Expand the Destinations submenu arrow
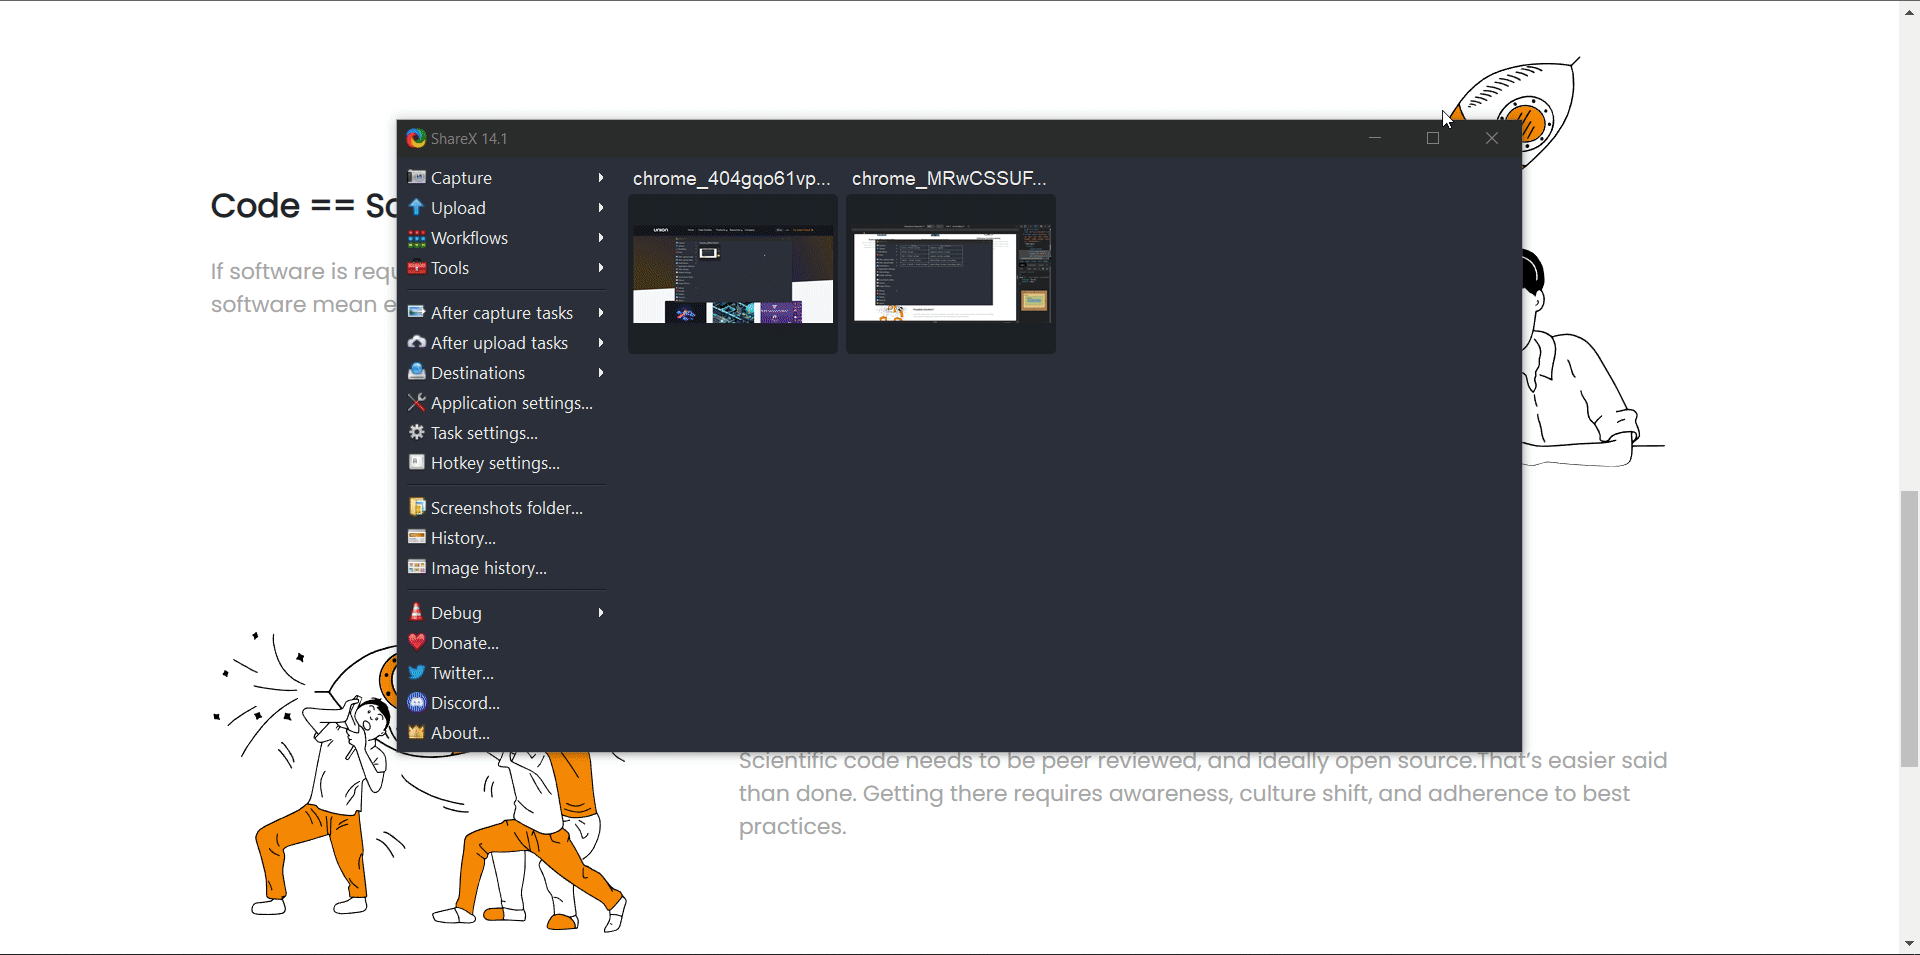 pyautogui.click(x=601, y=372)
